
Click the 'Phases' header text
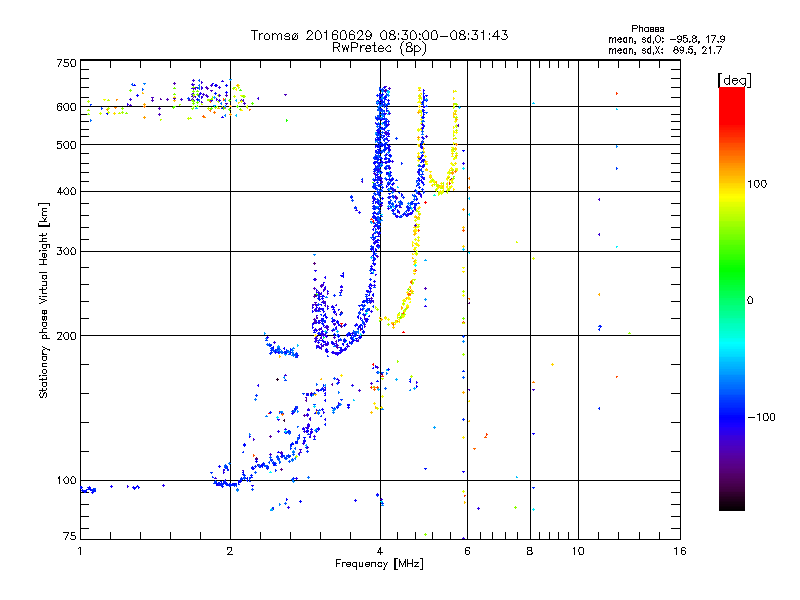(x=647, y=29)
